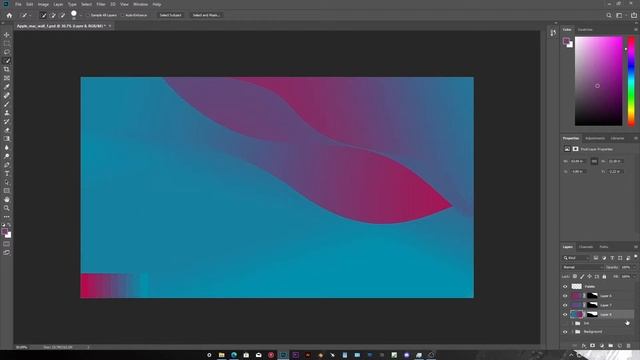This screenshot has height=360, width=640.
Task: Select the Hand tool
Action: click(x=7, y=200)
